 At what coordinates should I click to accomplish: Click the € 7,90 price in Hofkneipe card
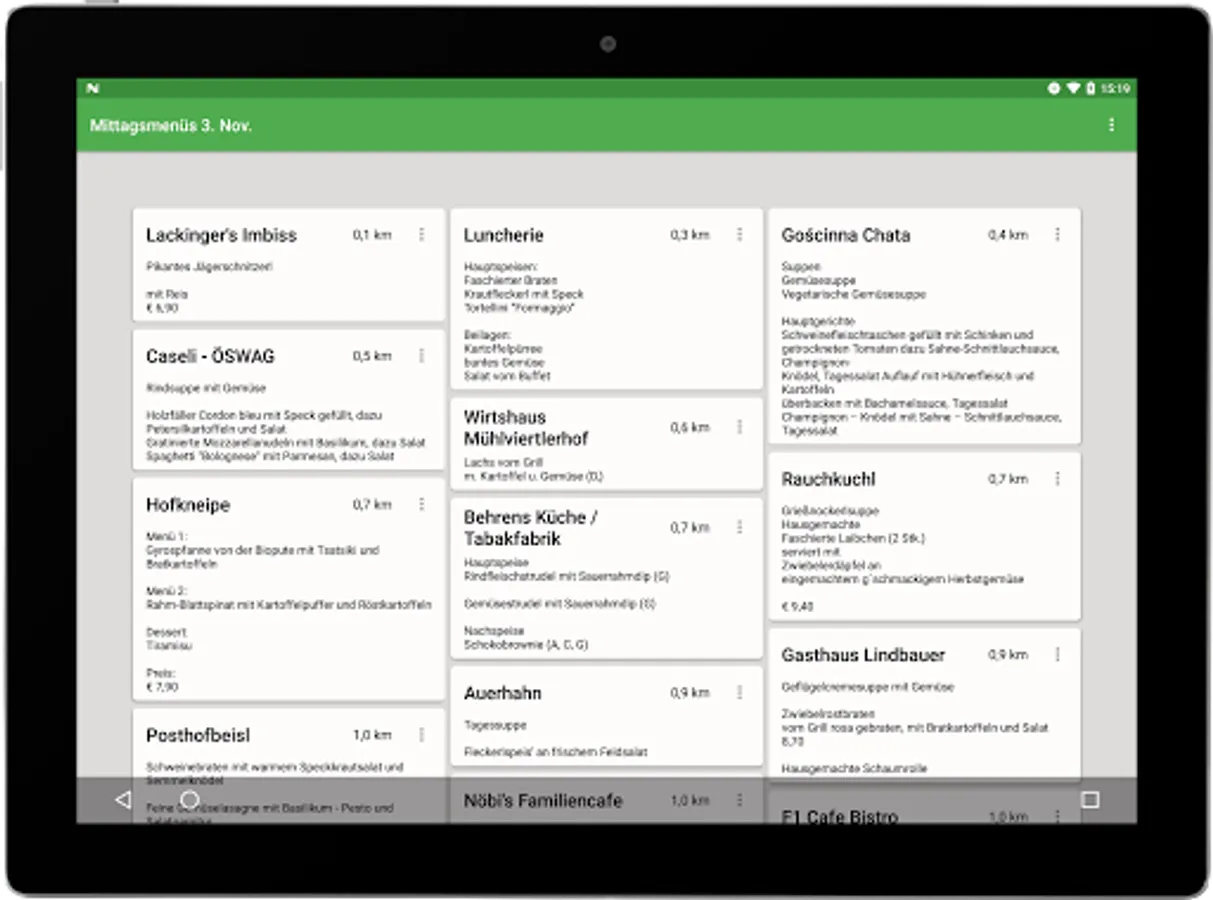click(x=162, y=688)
